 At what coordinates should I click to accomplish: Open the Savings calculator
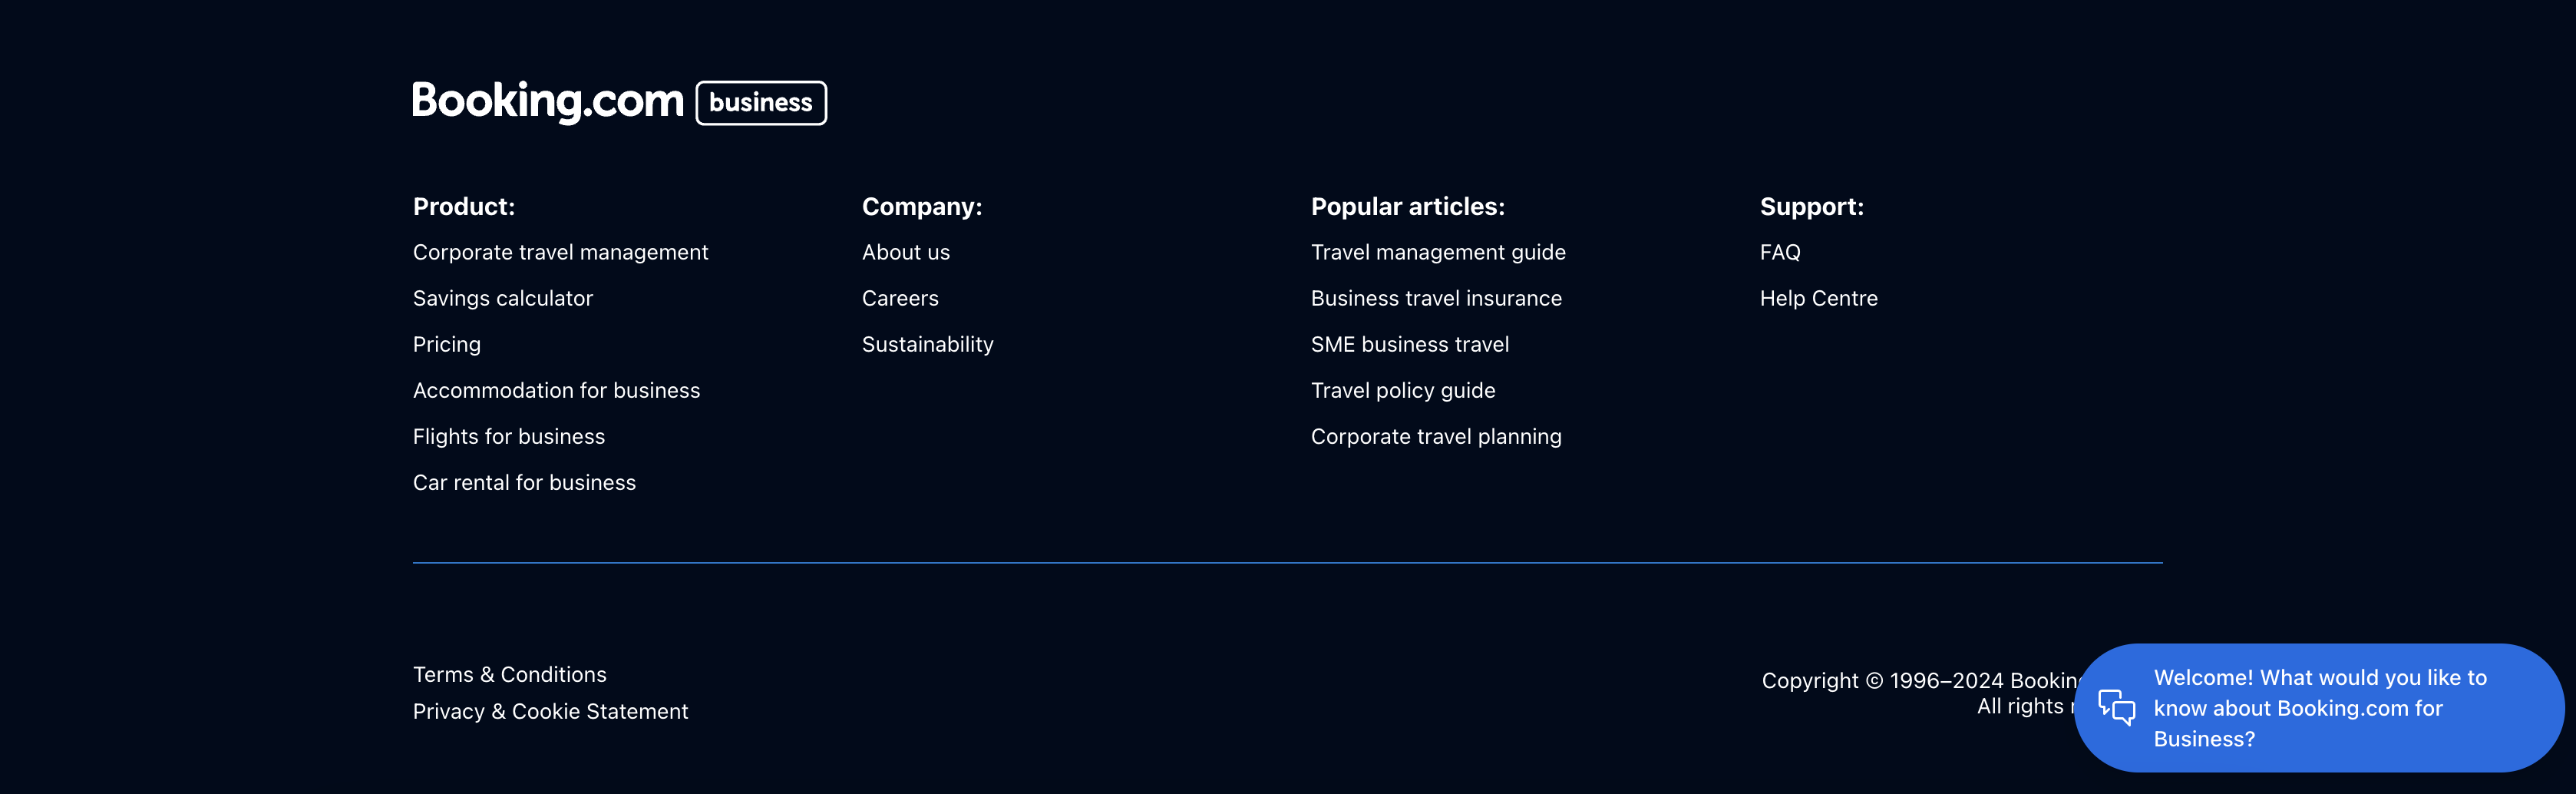tap(502, 298)
